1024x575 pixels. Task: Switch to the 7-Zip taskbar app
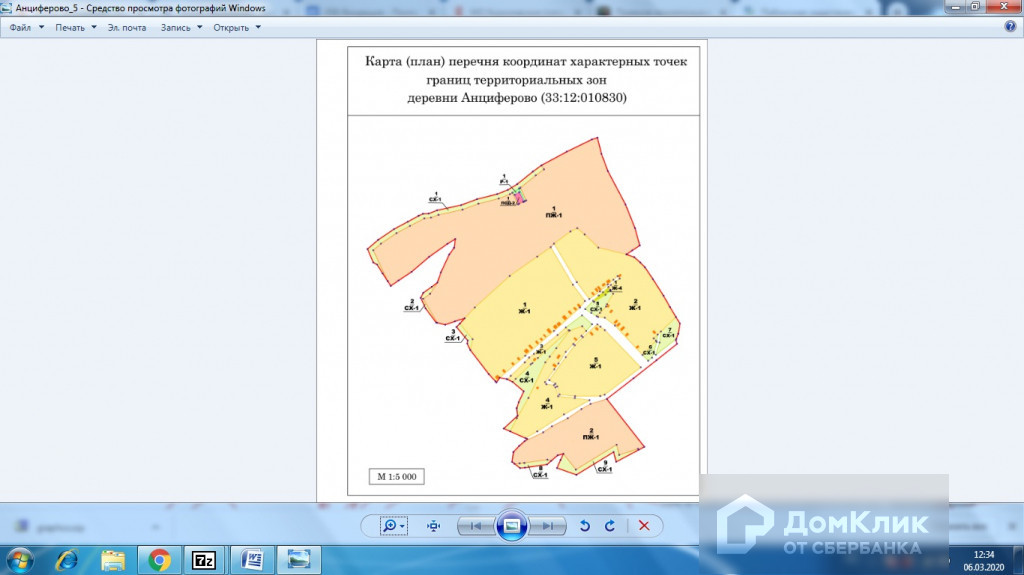(x=204, y=559)
